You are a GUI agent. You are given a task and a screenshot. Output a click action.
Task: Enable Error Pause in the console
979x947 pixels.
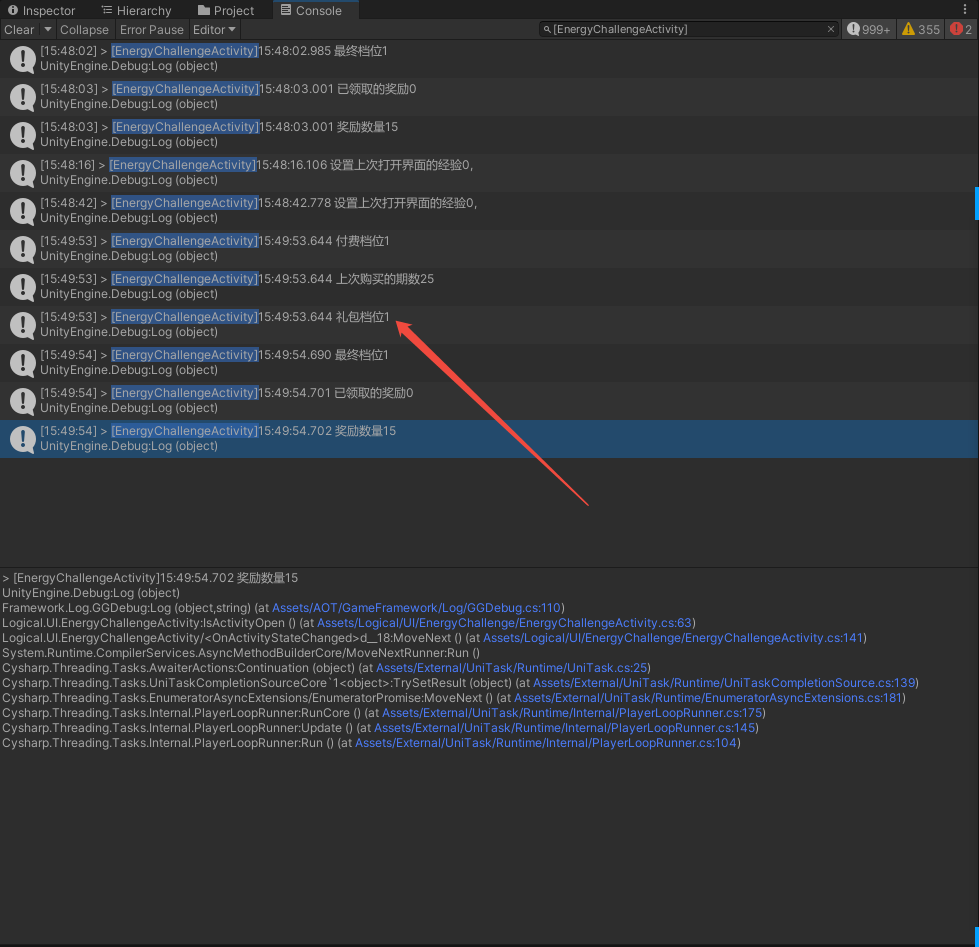click(x=151, y=30)
